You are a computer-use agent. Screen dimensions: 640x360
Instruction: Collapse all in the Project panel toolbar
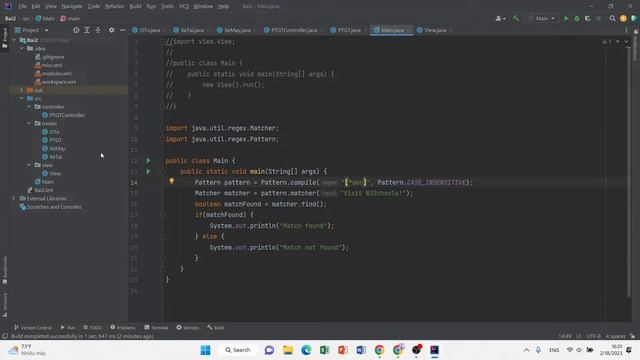98,30
